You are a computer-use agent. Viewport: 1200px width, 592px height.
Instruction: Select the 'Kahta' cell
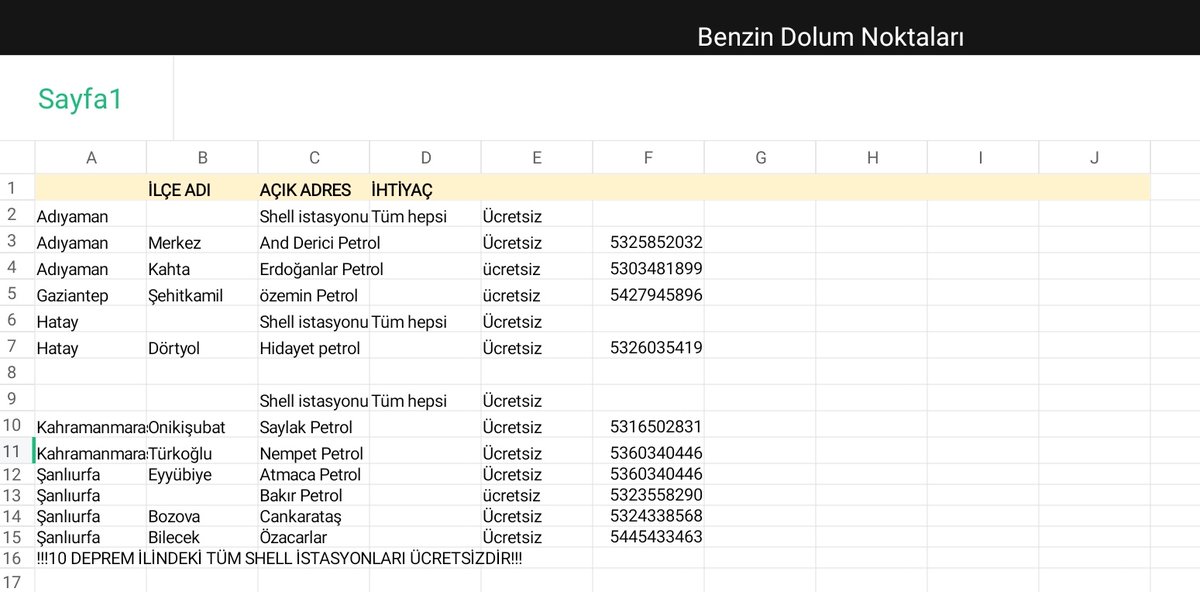point(202,269)
